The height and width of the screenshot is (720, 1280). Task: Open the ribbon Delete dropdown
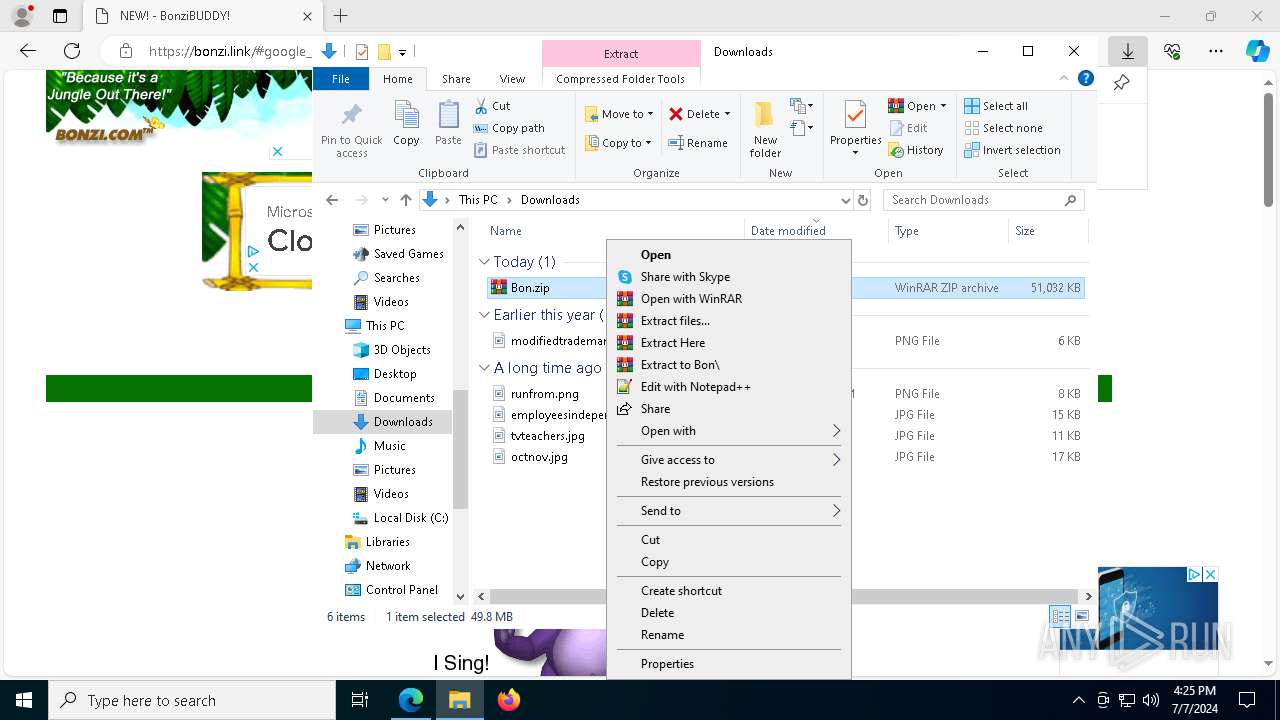[x=699, y=114]
